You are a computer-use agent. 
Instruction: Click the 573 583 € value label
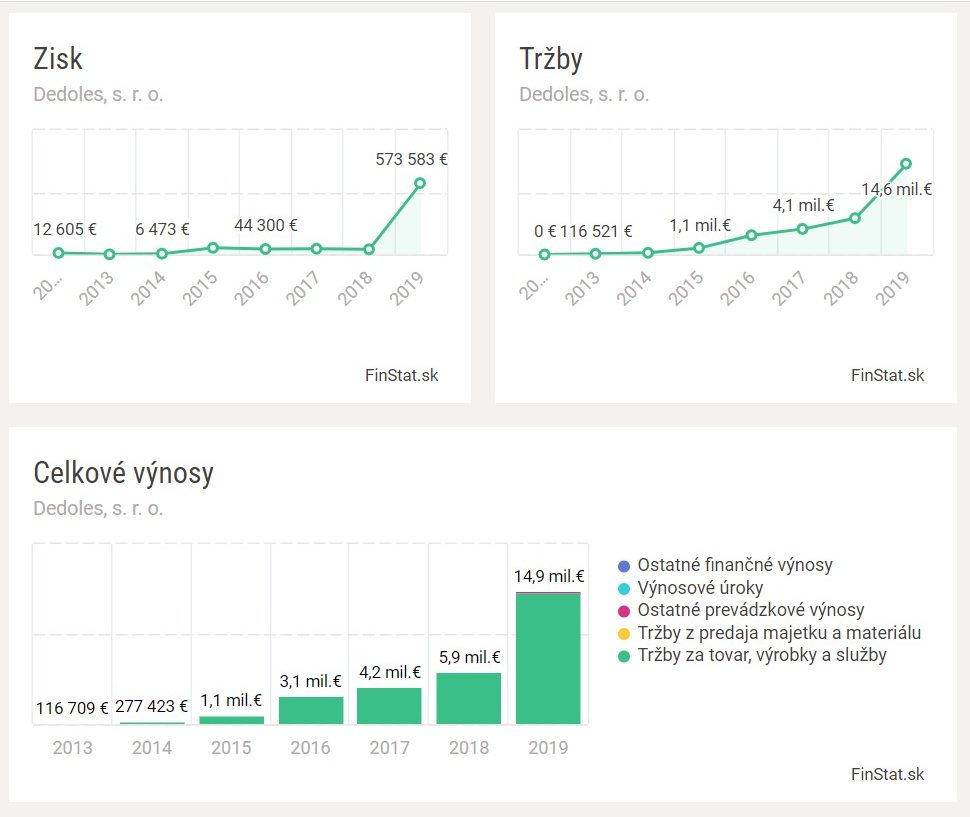tap(411, 158)
